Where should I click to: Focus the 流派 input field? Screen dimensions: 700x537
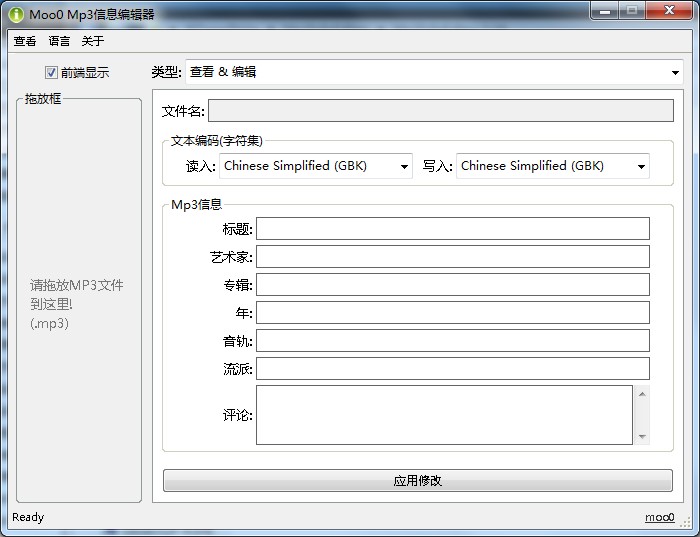tap(453, 369)
